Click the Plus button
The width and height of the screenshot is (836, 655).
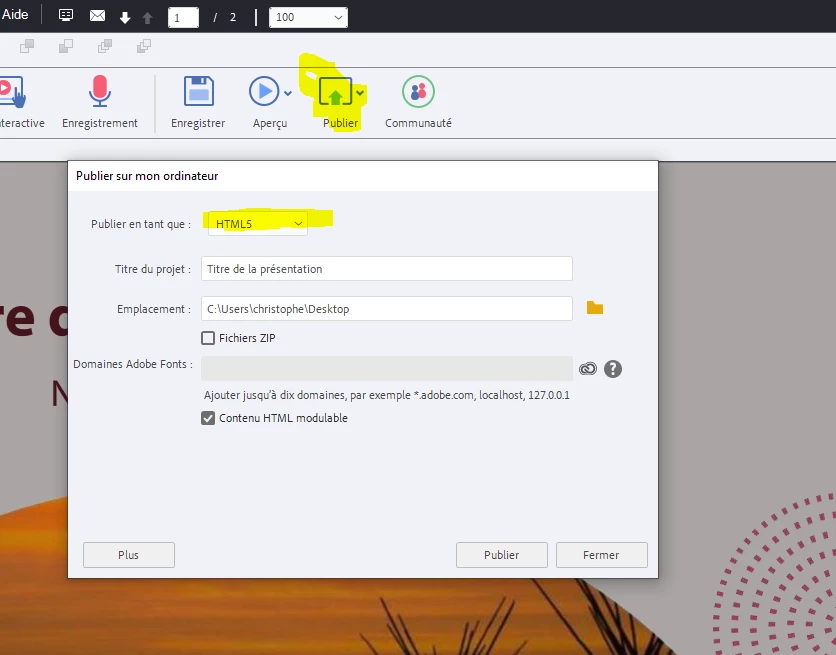pos(128,555)
